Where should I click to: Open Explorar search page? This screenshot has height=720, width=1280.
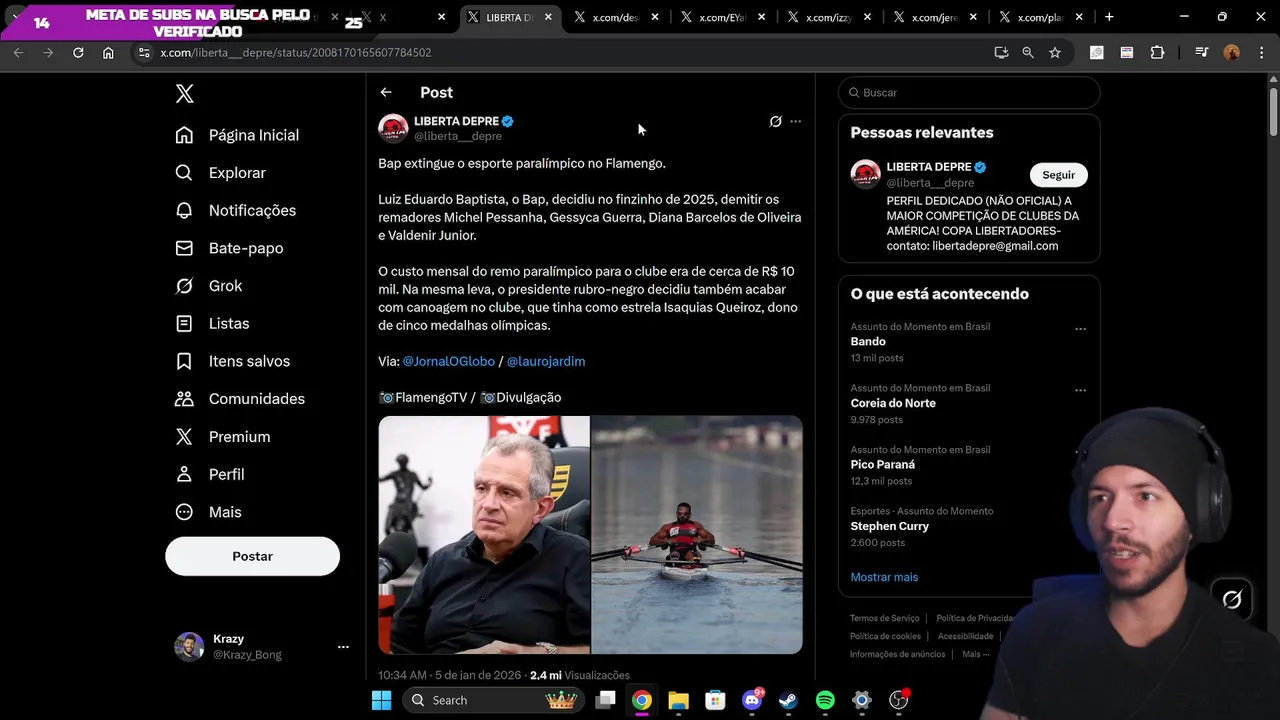[220, 173]
